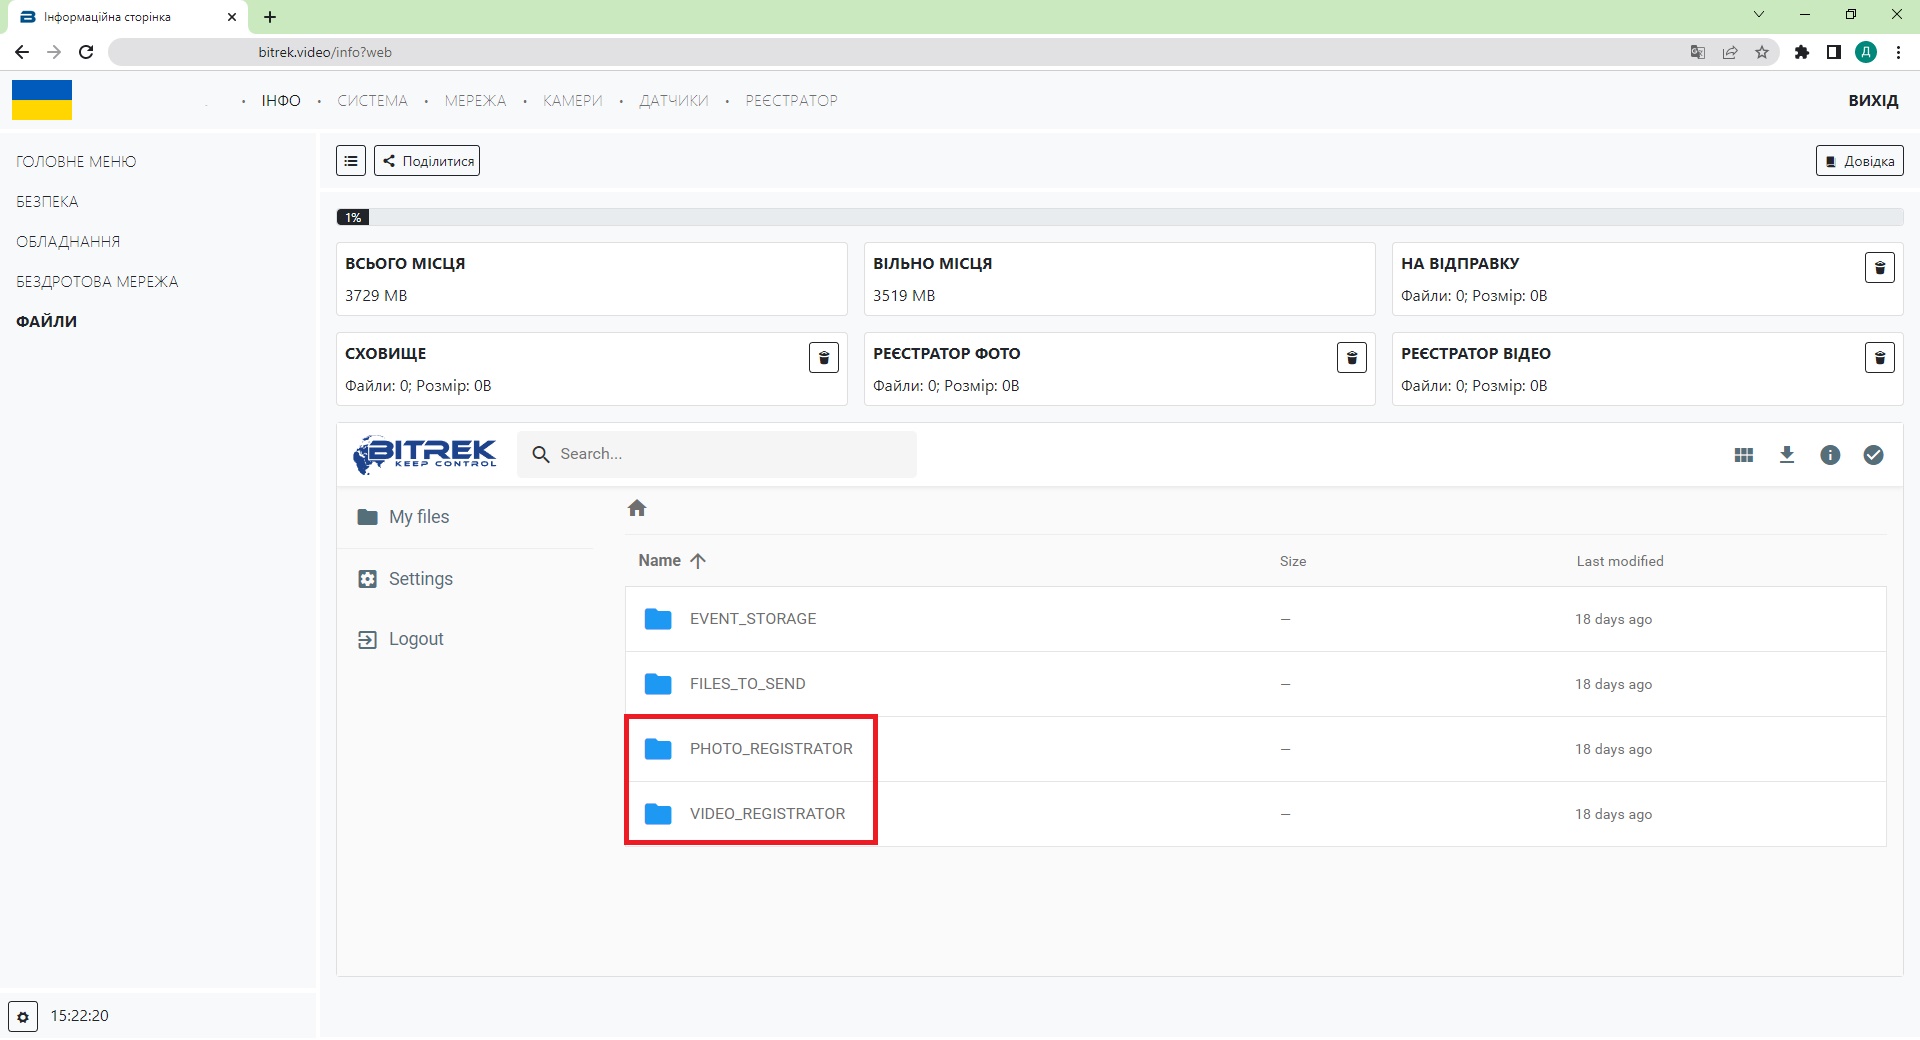Open the EVENT_STORAGE folder

[x=752, y=619]
